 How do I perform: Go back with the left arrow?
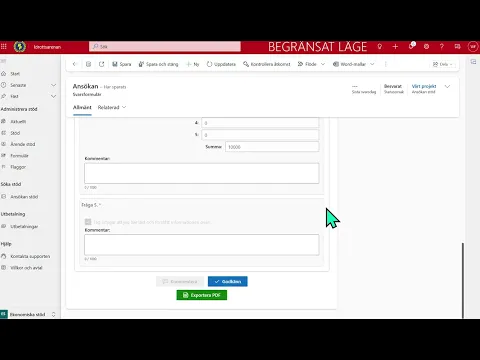pos(75,64)
